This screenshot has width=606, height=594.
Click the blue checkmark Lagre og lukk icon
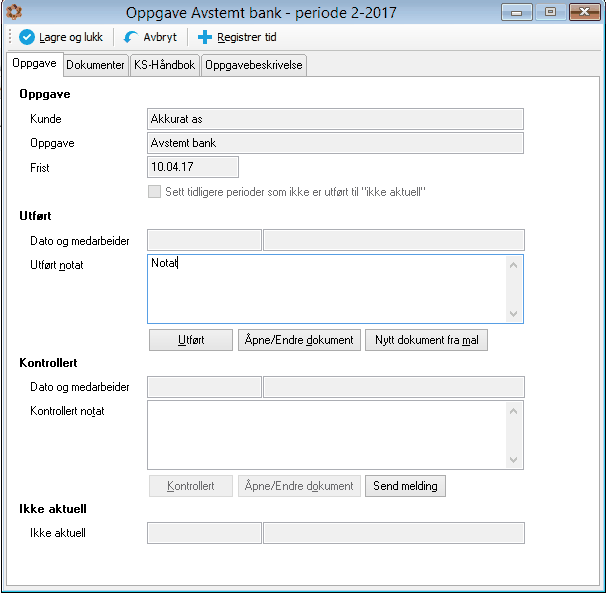27,37
